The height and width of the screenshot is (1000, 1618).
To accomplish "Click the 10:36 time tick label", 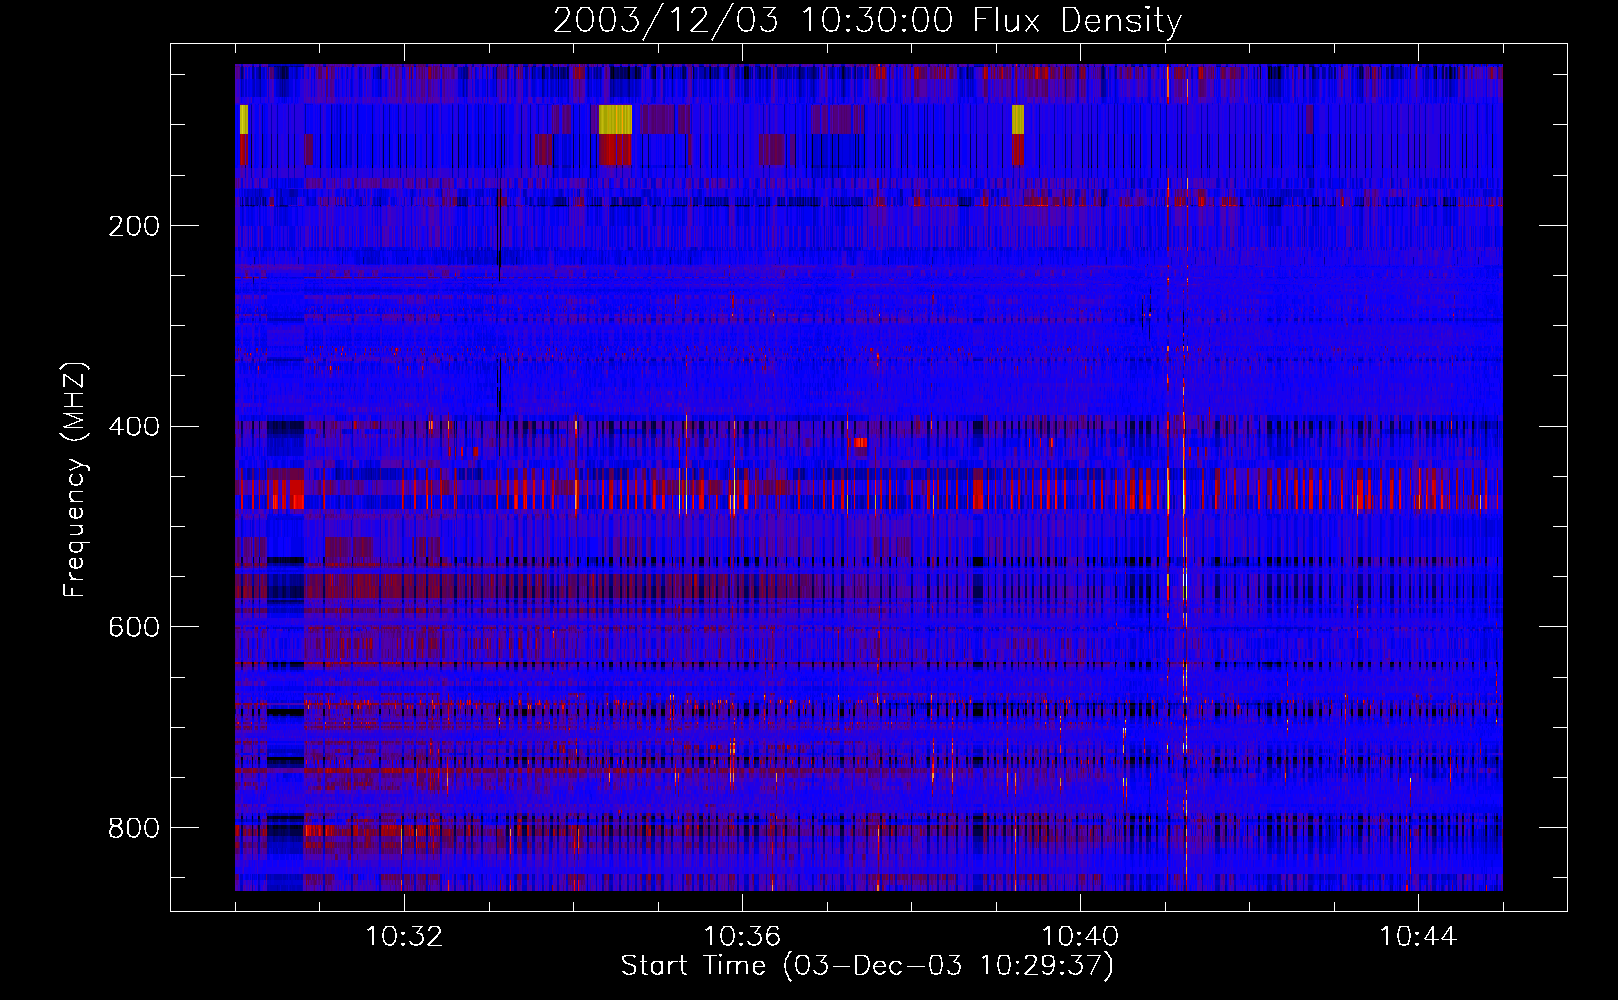I will [742, 936].
